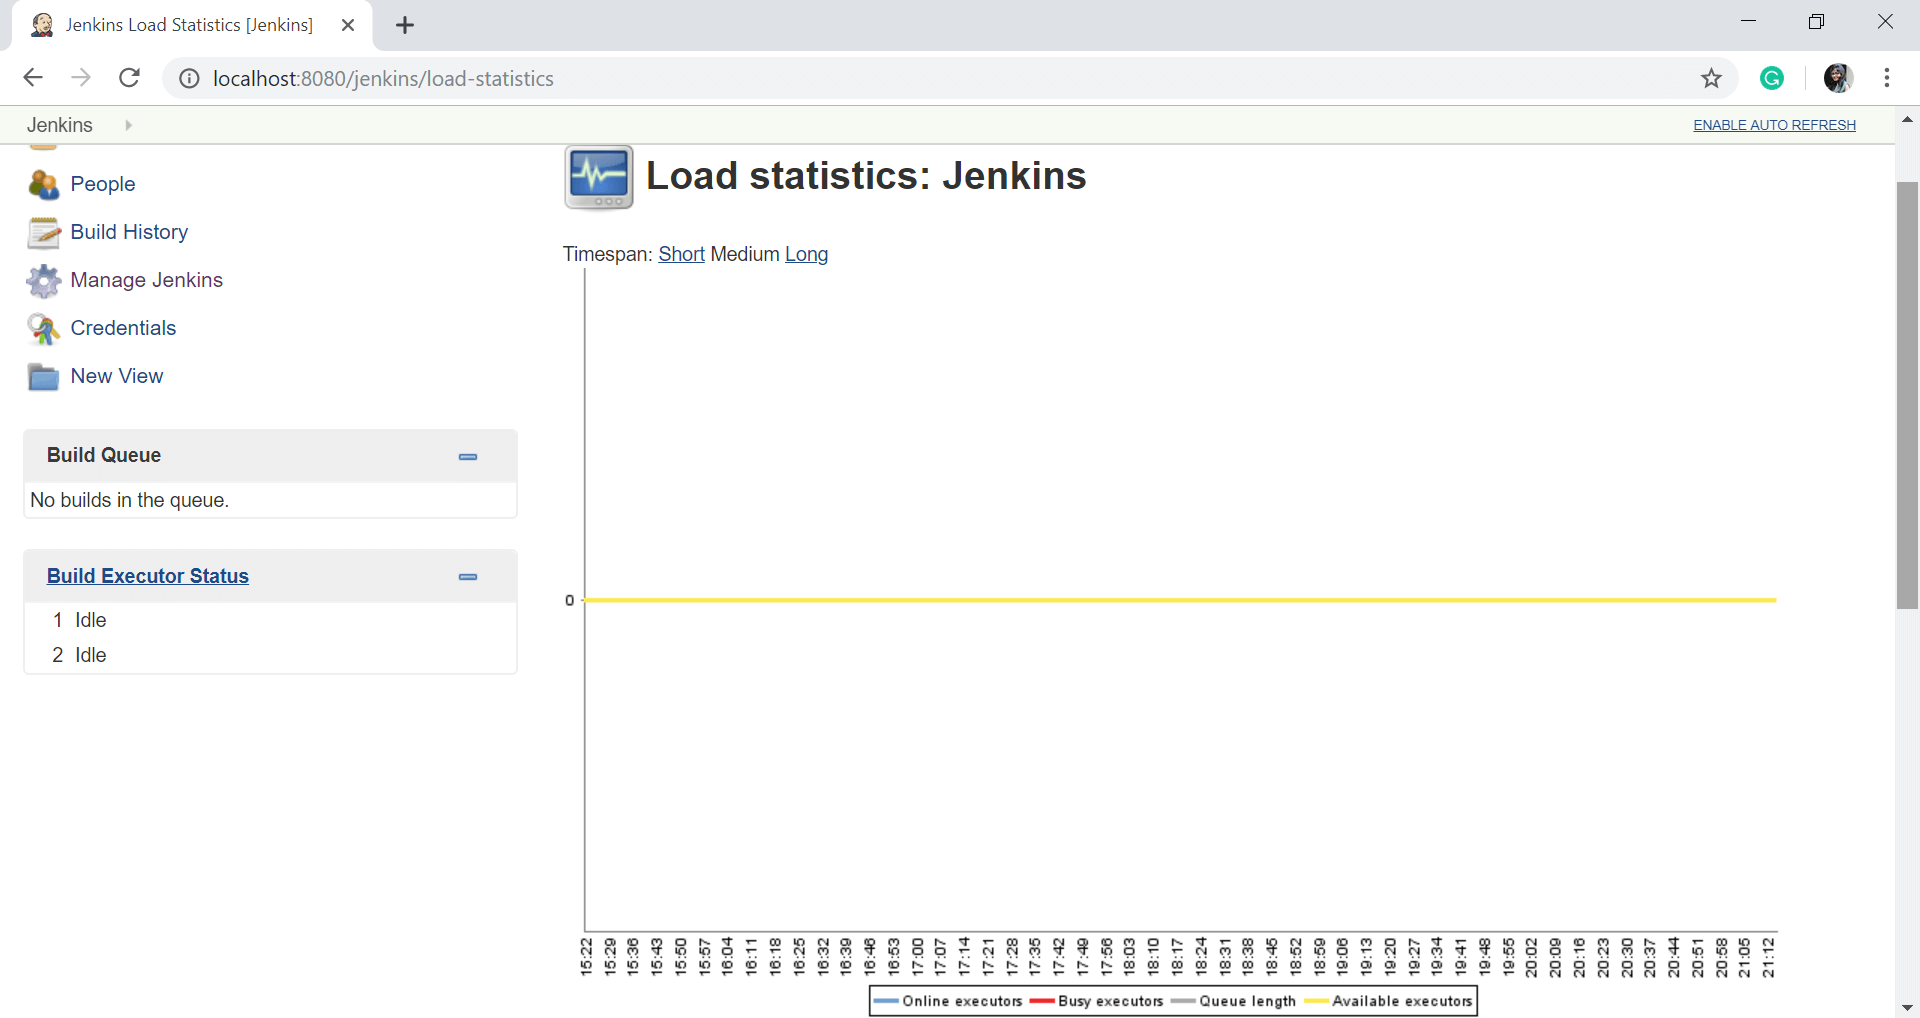The height and width of the screenshot is (1018, 1920).
Task: Click the Build Queue panel title
Action: [x=104, y=455]
